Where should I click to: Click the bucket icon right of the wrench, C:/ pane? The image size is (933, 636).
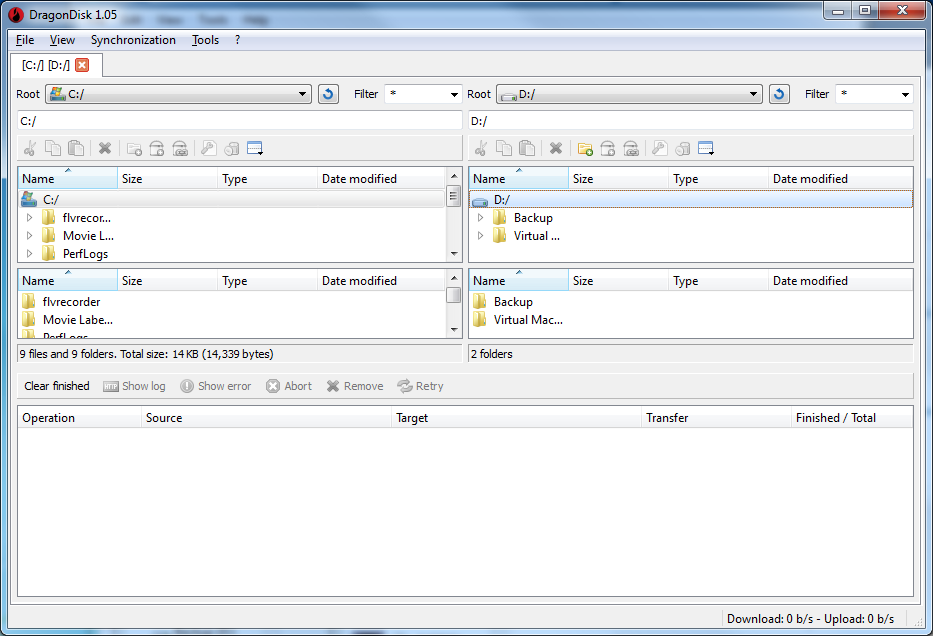tap(231, 148)
